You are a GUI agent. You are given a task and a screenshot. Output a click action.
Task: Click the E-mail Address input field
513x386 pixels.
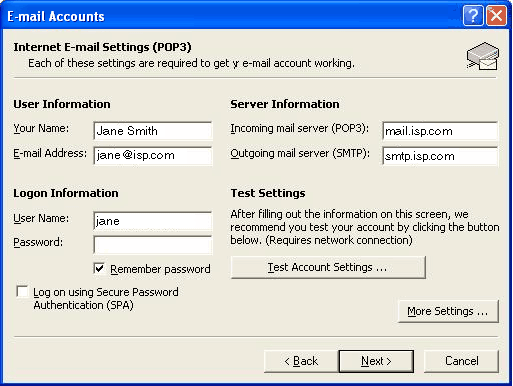(x=153, y=155)
